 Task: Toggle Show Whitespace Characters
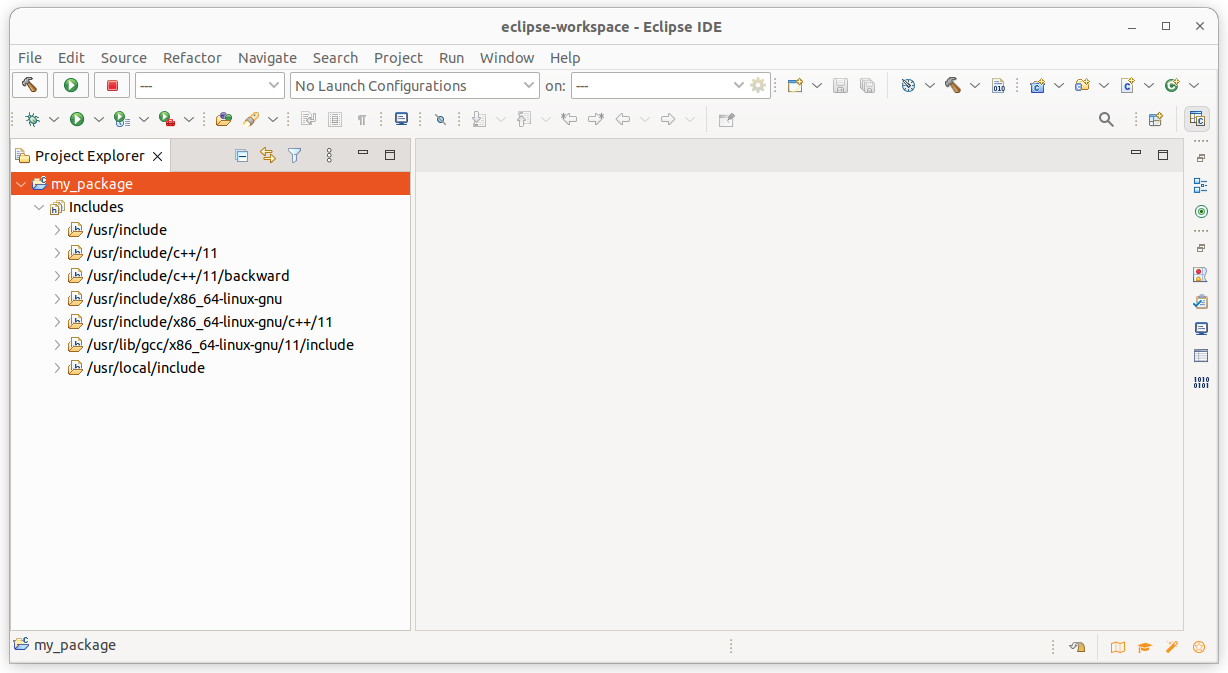361,119
